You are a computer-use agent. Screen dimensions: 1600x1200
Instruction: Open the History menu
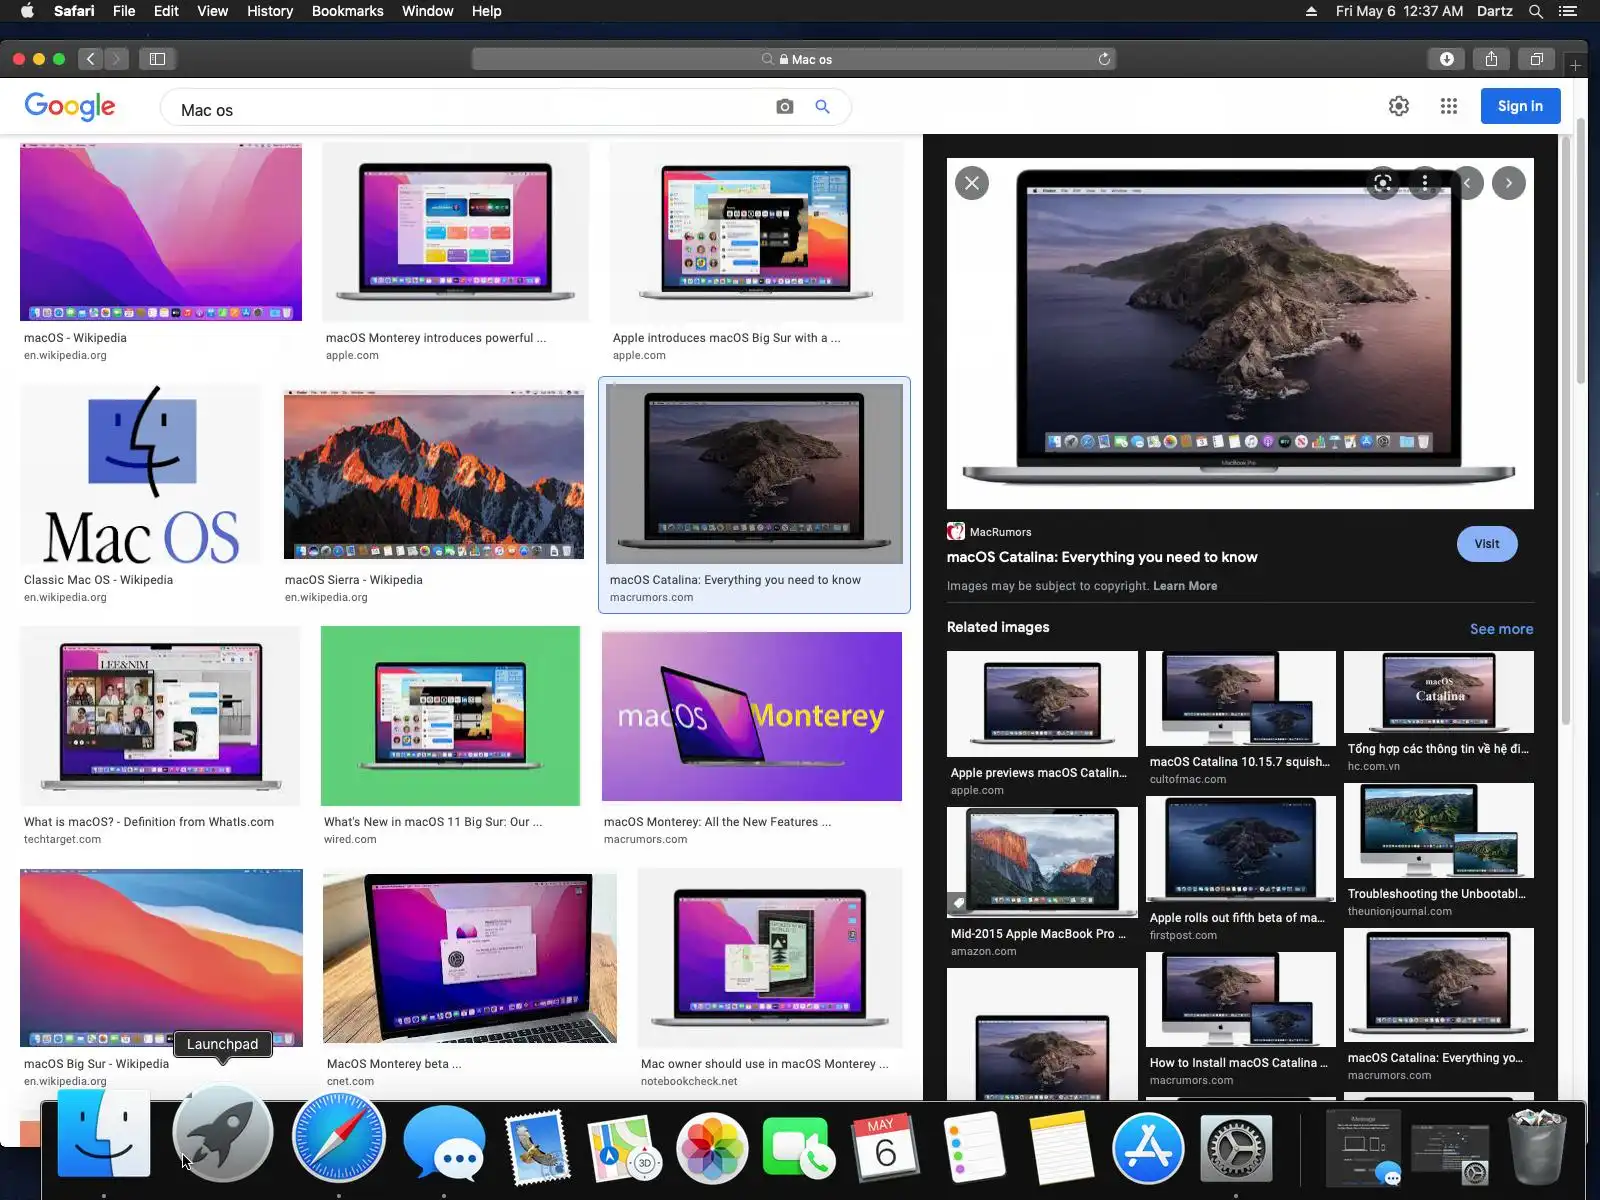coord(270,11)
